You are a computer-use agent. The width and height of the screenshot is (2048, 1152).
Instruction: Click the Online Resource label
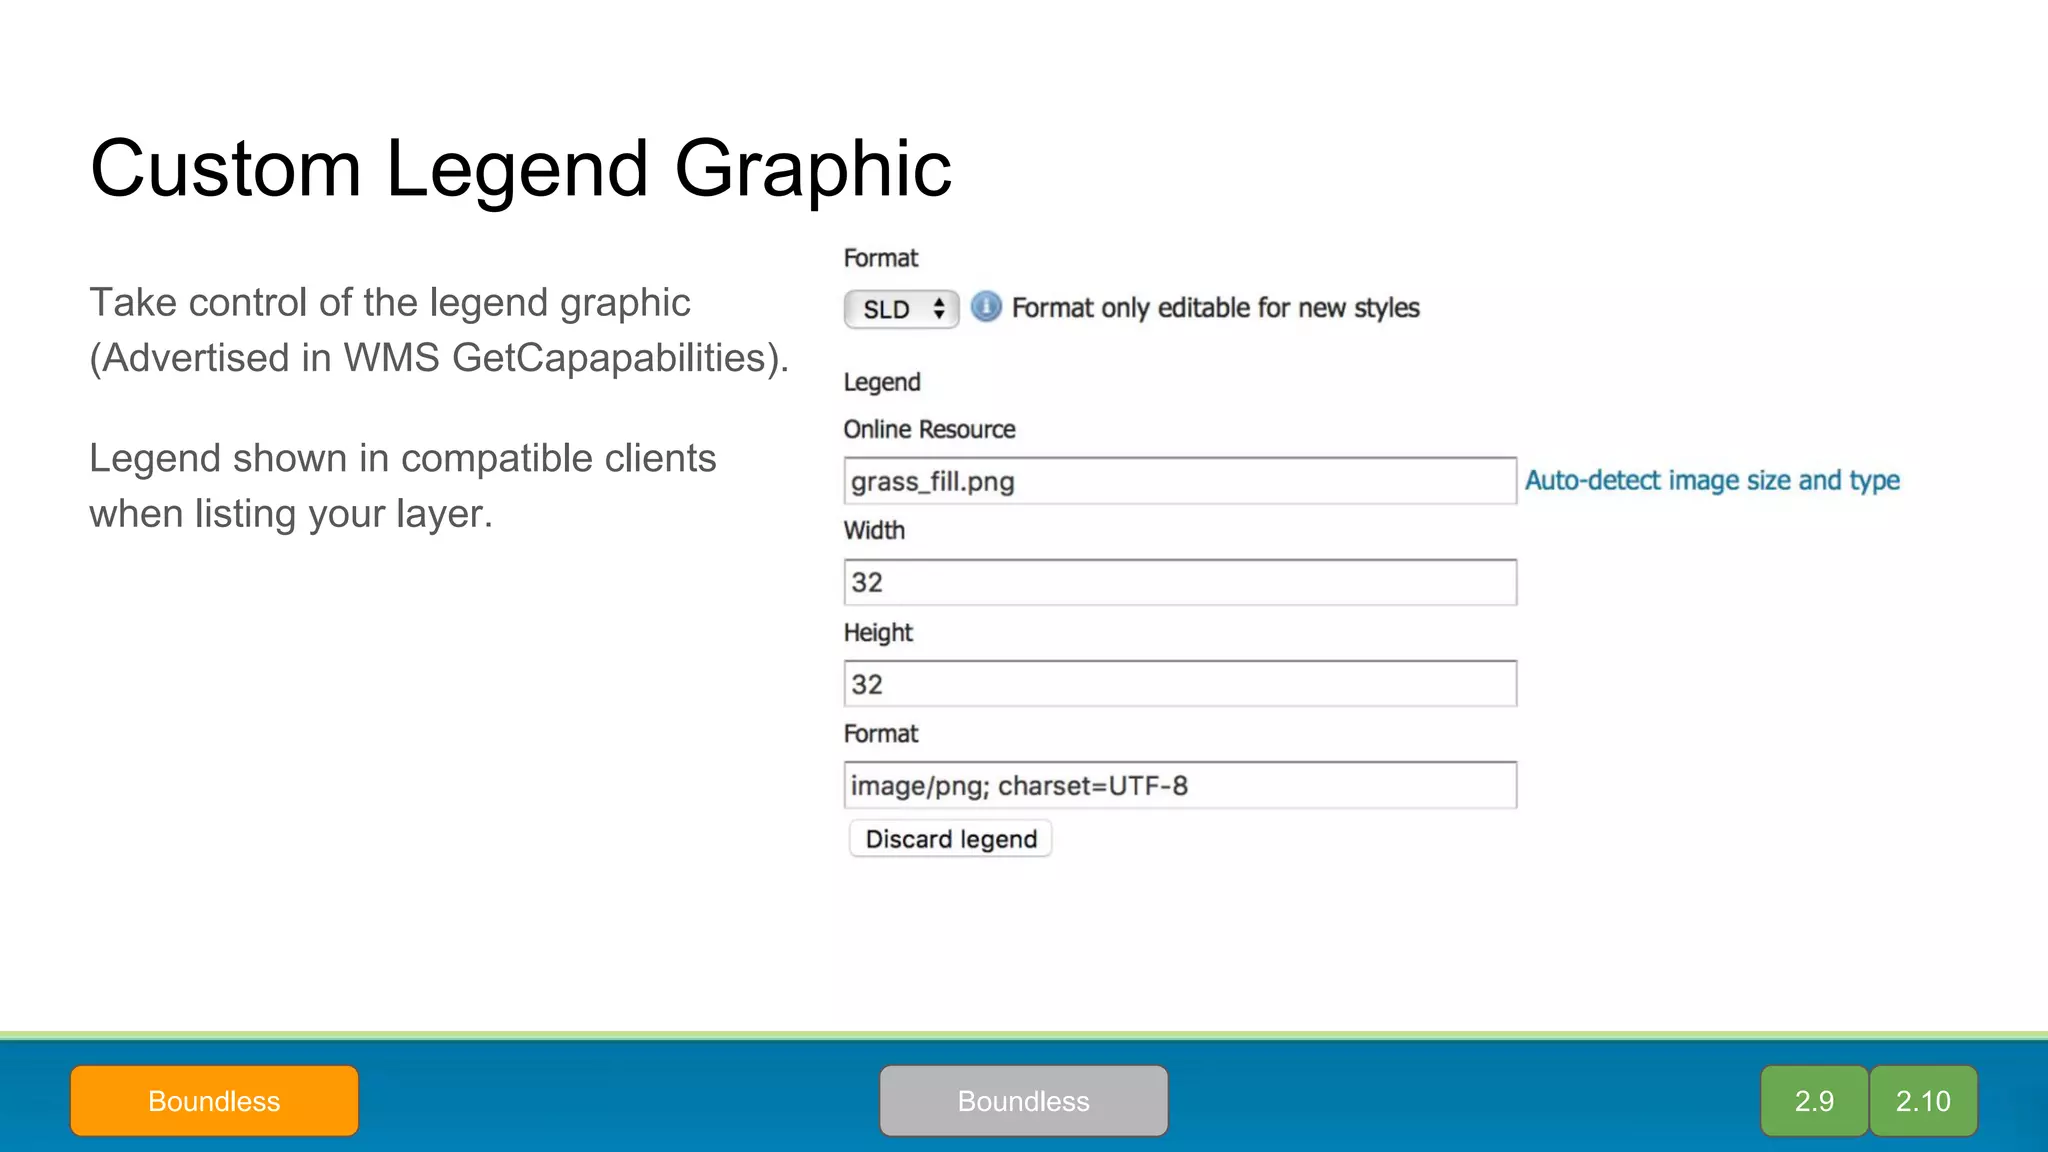point(929,429)
